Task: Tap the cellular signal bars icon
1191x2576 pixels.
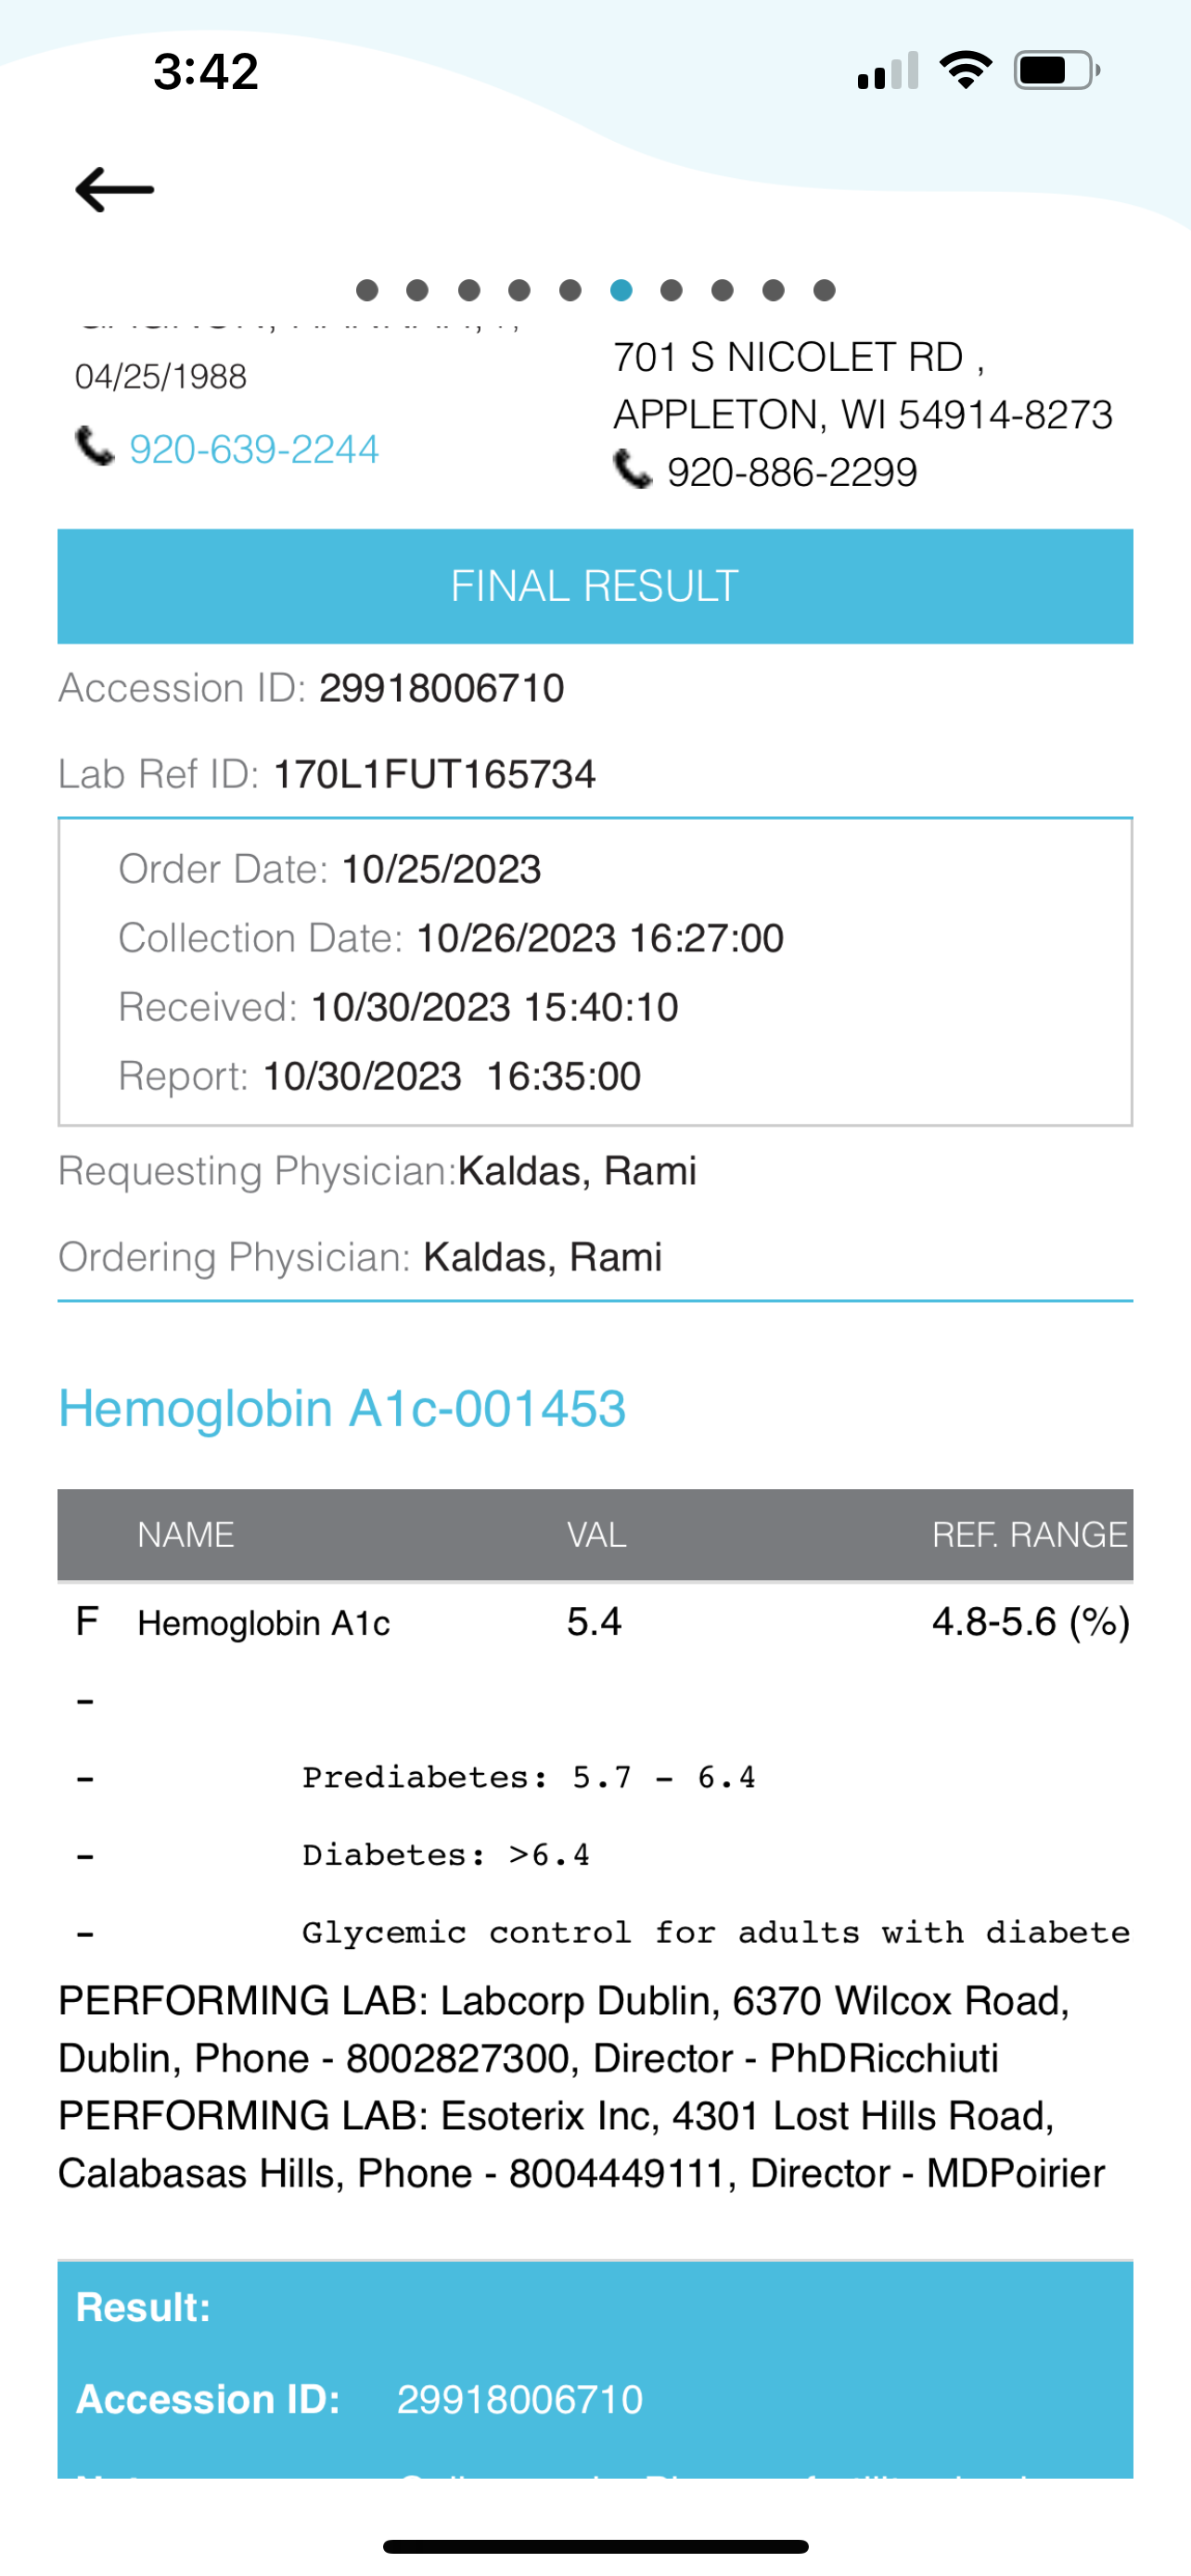Action: (x=888, y=71)
